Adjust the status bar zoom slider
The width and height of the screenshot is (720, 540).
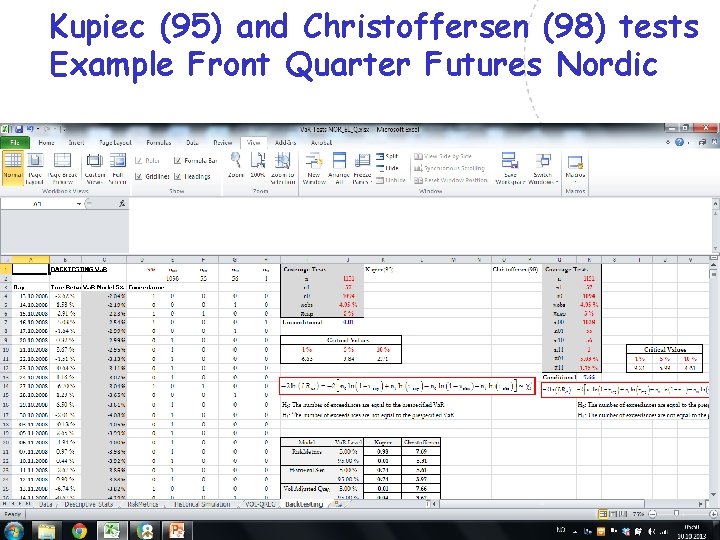676,514
